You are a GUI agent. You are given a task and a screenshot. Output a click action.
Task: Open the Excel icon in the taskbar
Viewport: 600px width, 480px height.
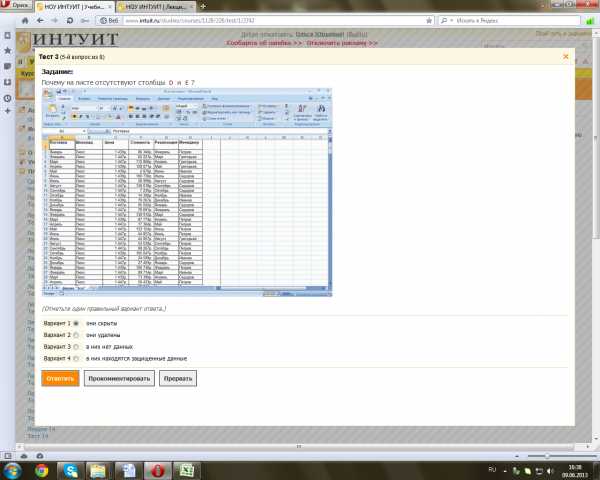click(187, 470)
